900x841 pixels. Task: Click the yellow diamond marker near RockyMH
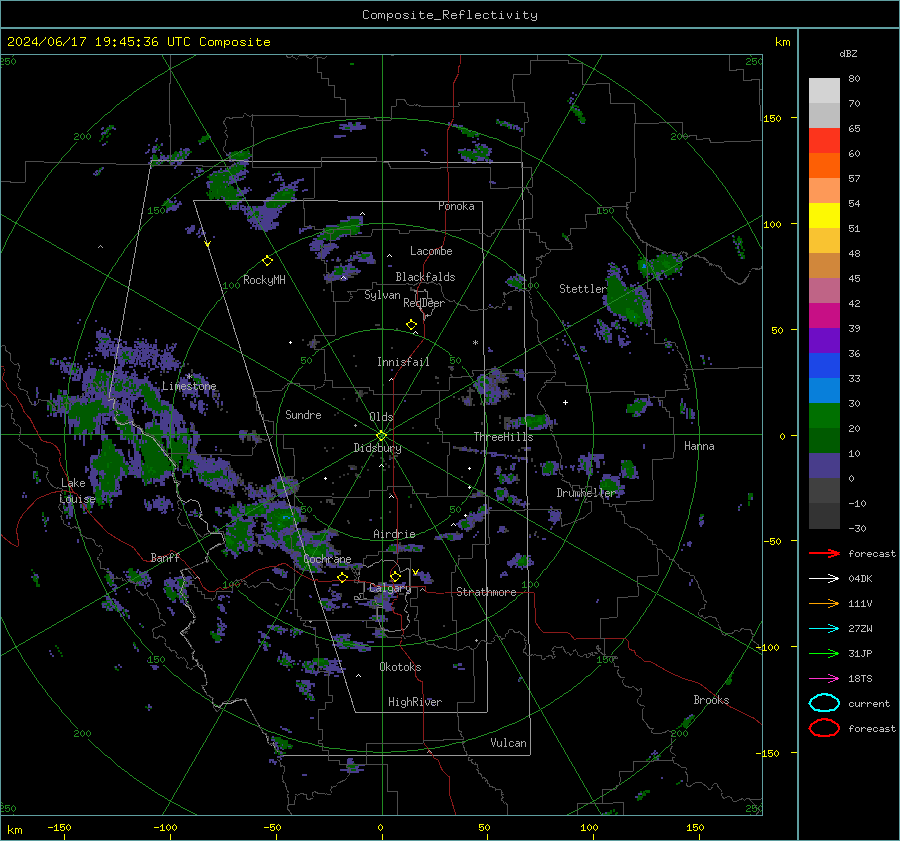pyautogui.click(x=267, y=261)
